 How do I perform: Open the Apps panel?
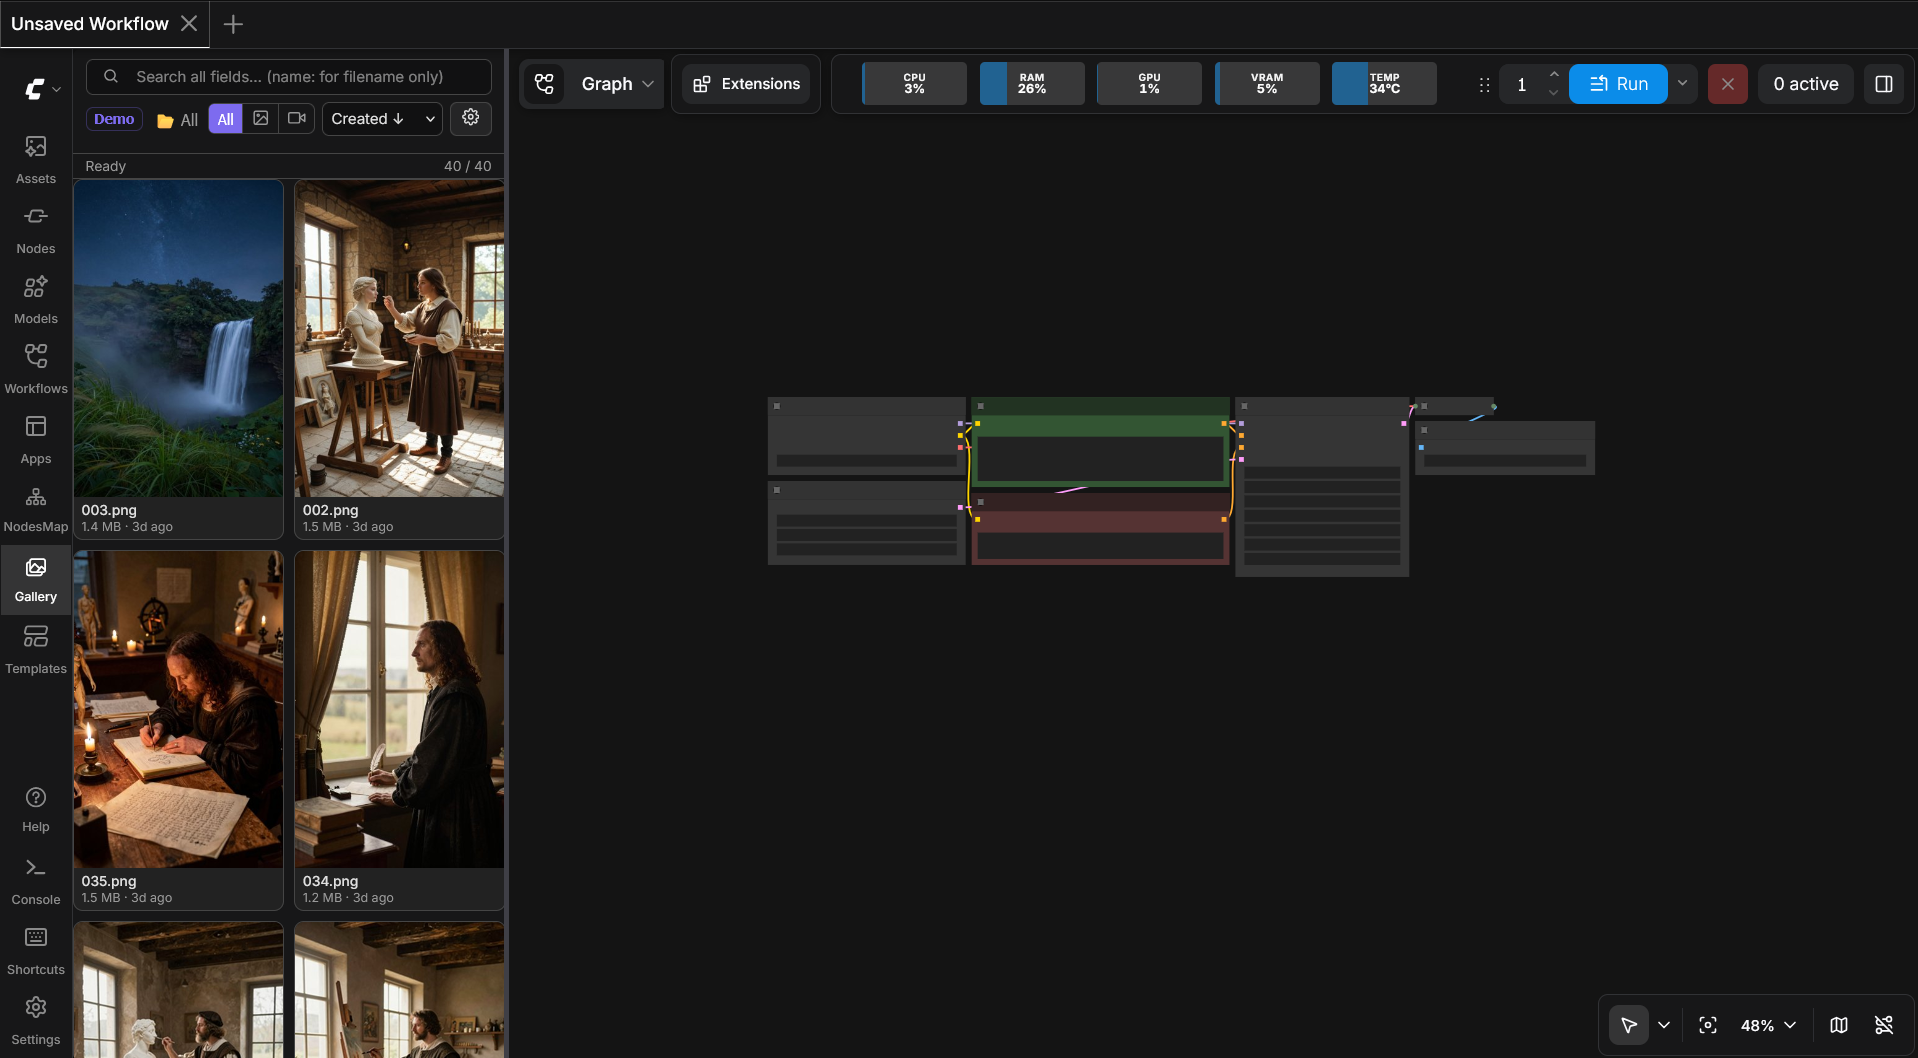pyautogui.click(x=36, y=440)
